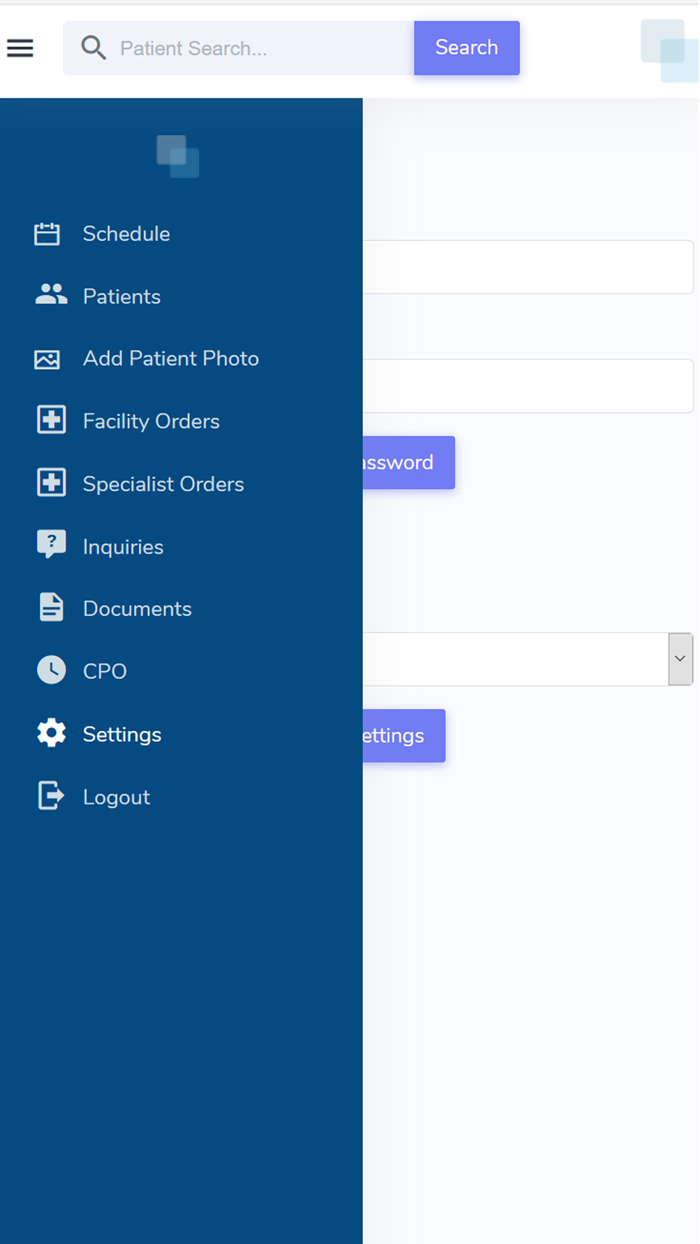
Task: Collapse the navigation sidebar via hamburger menu
Action: pyautogui.click(x=20, y=47)
